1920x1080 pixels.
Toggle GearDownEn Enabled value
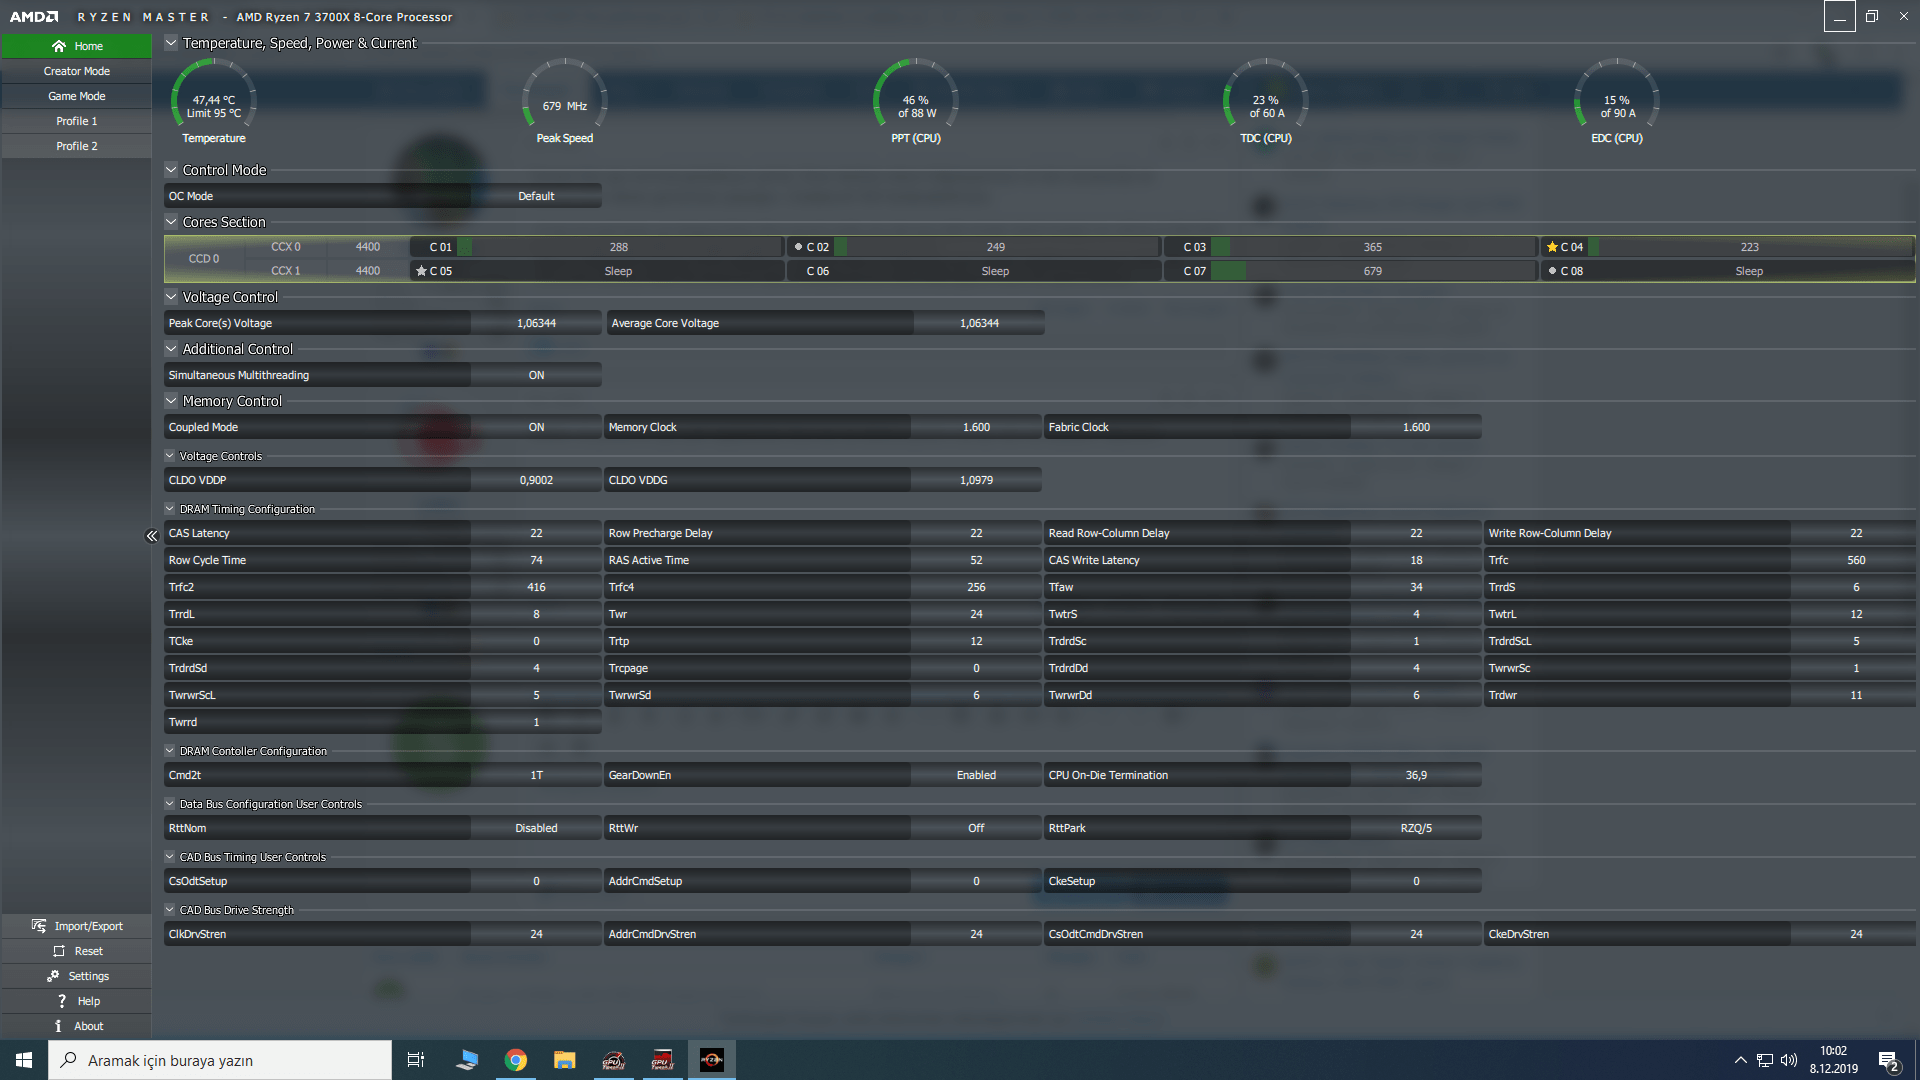pos(975,775)
